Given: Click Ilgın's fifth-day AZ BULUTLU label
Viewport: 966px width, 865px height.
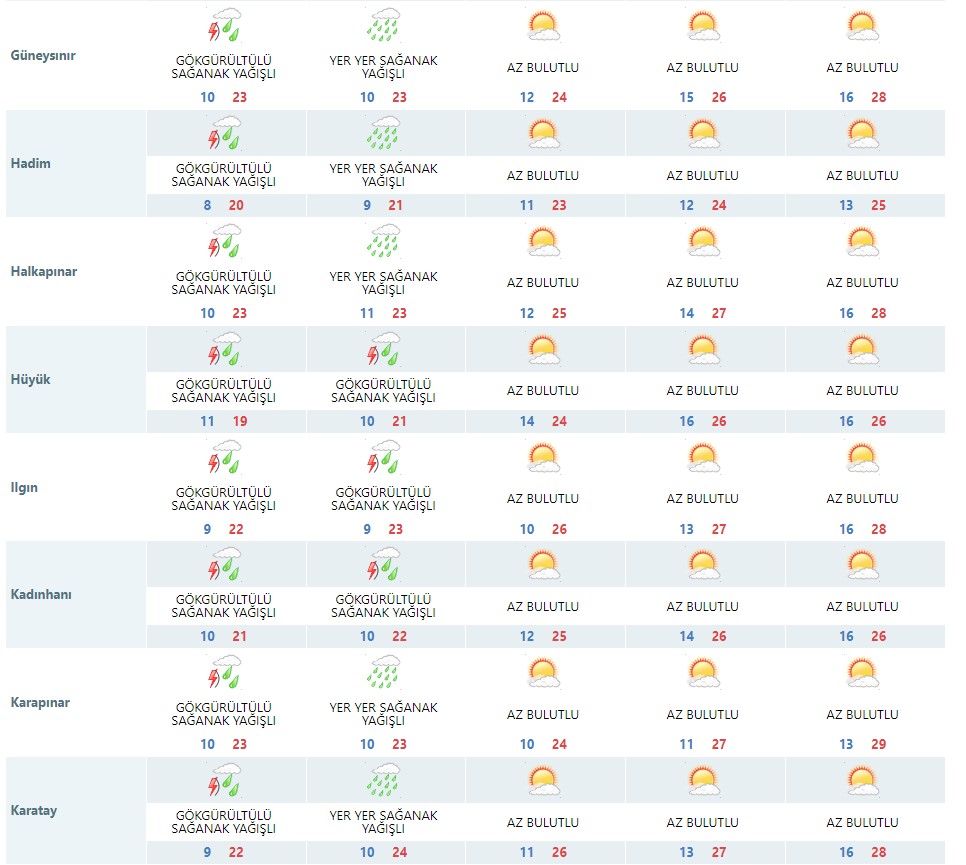Looking at the screenshot, I should (x=862, y=498).
